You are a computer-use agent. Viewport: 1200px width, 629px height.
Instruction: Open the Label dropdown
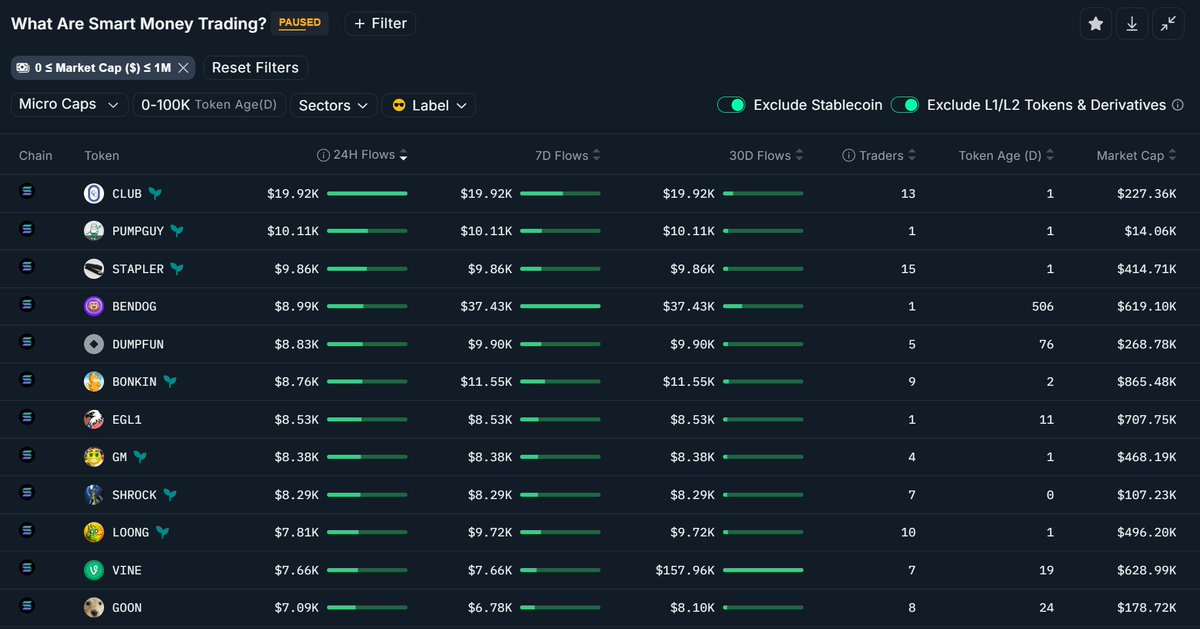pos(428,104)
